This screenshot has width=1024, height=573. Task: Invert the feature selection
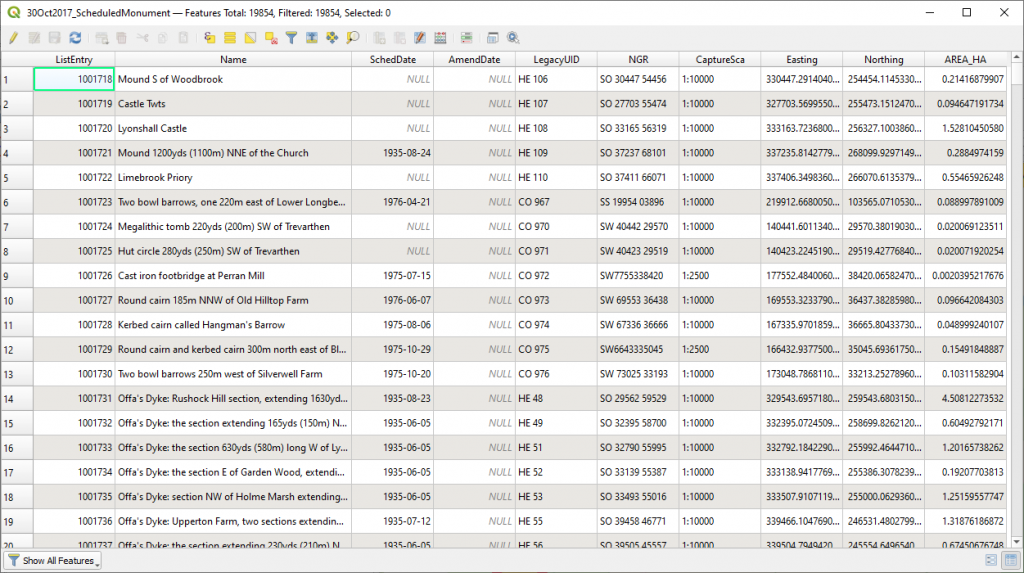pos(250,38)
